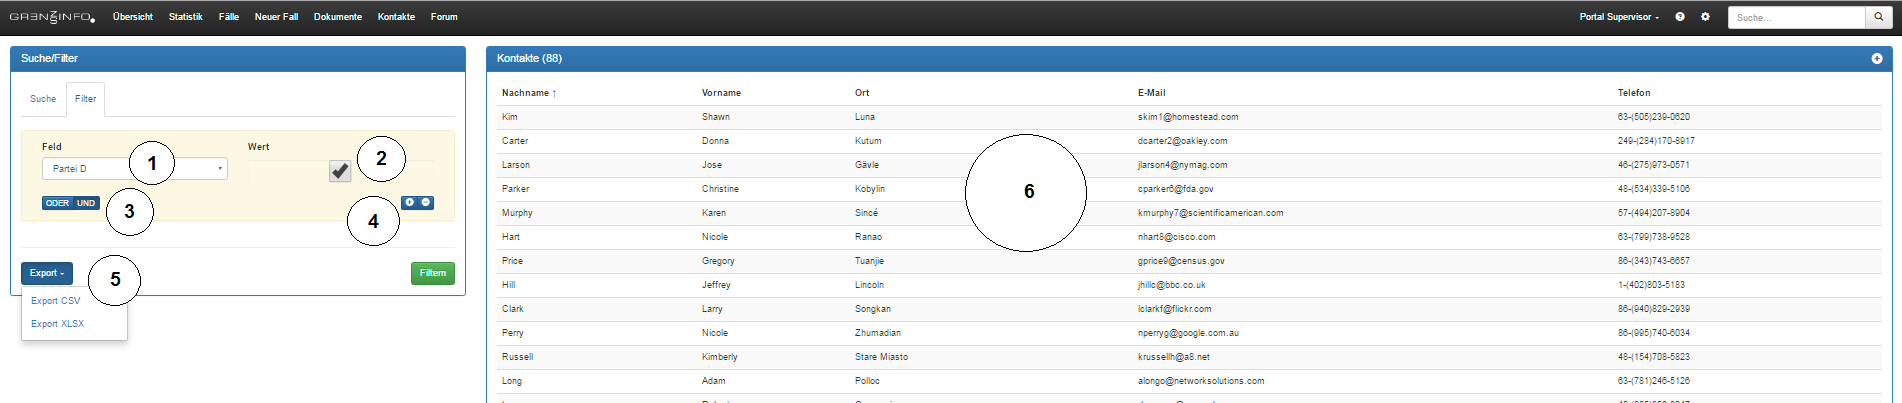
Task: Toggle the Wert checkmark checkbox
Action: tap(340, 171)
